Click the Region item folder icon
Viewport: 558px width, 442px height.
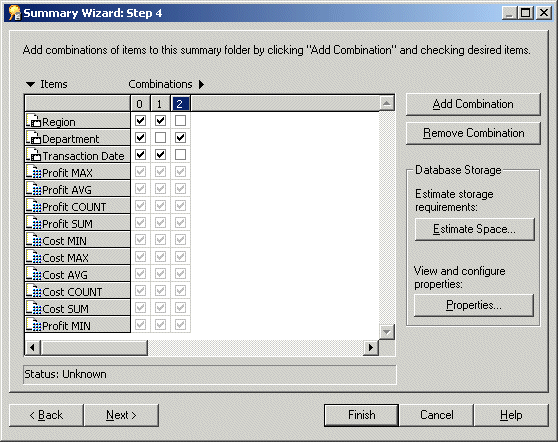(x=35, y=121)
